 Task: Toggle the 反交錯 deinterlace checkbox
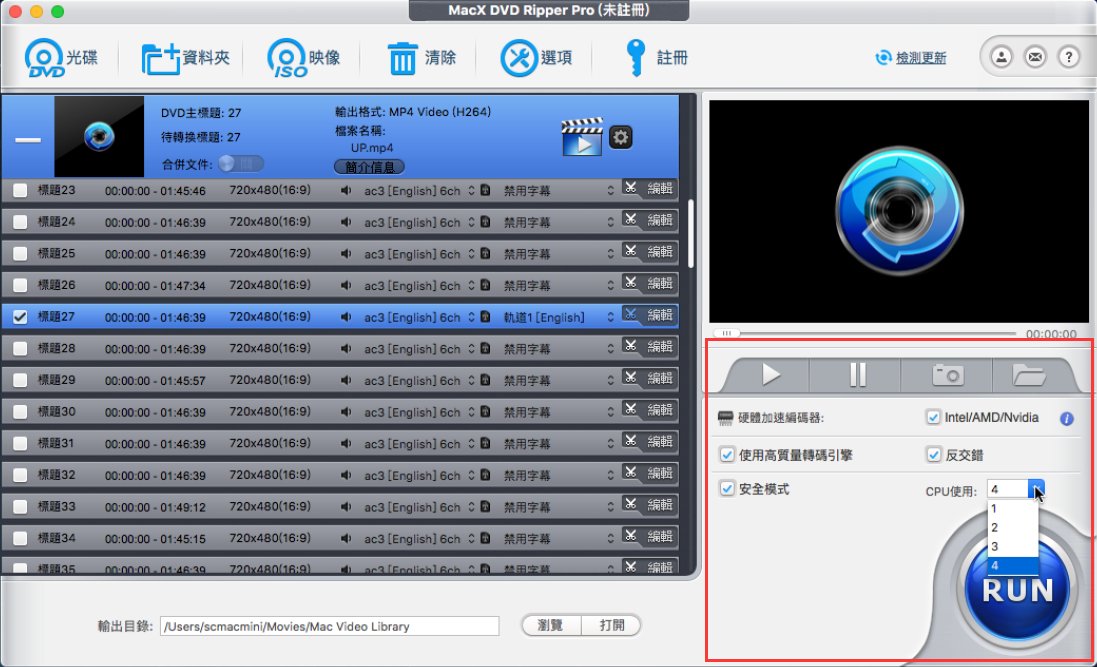coord(933,455)
